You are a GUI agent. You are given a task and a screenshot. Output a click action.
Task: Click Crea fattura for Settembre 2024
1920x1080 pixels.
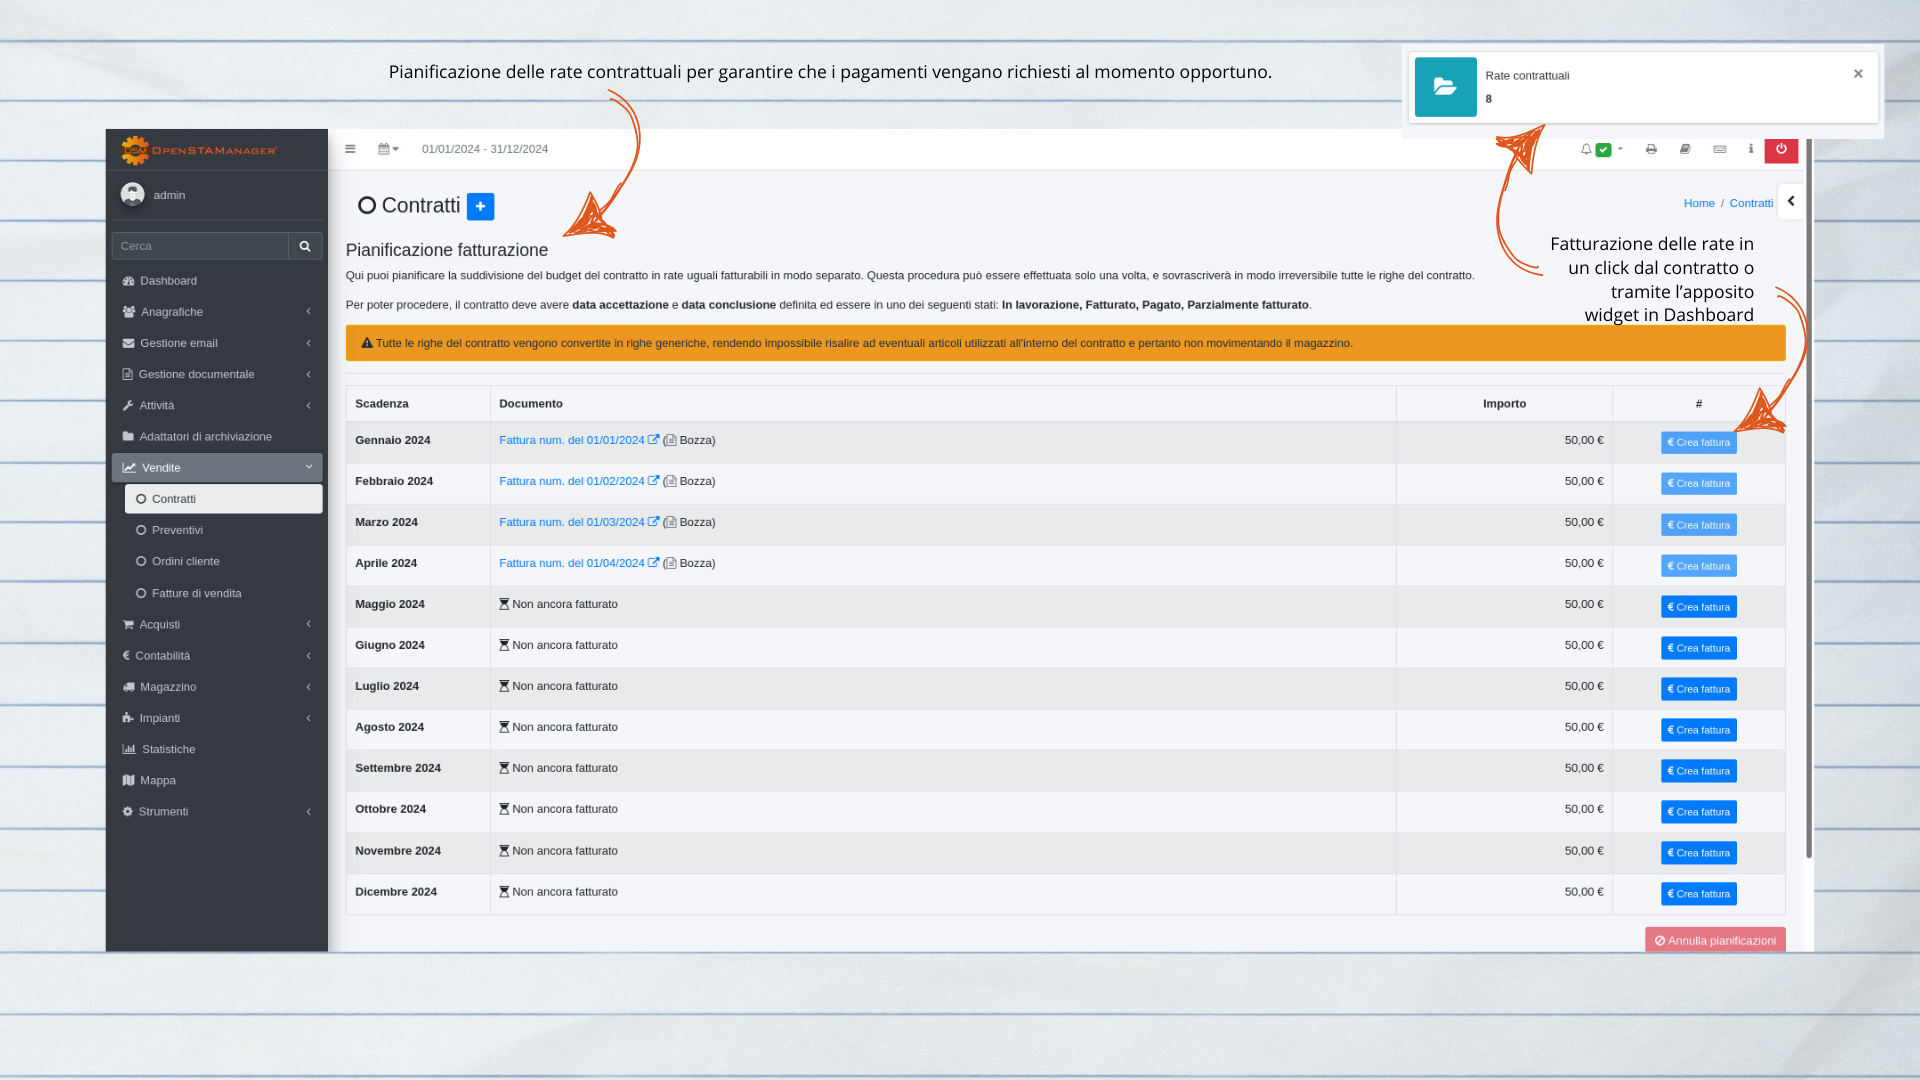pos(1698,771)
